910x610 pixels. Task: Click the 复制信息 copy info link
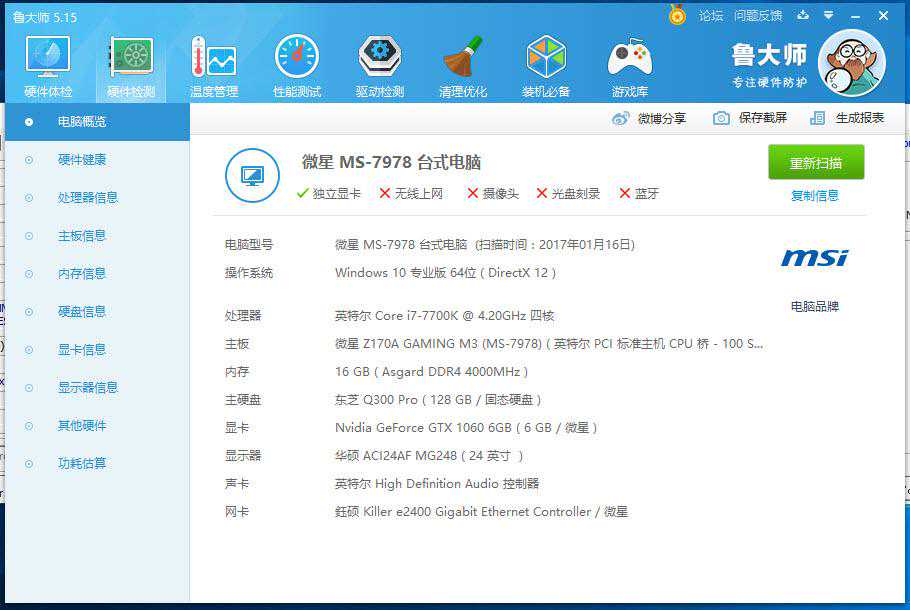[815, 196]
